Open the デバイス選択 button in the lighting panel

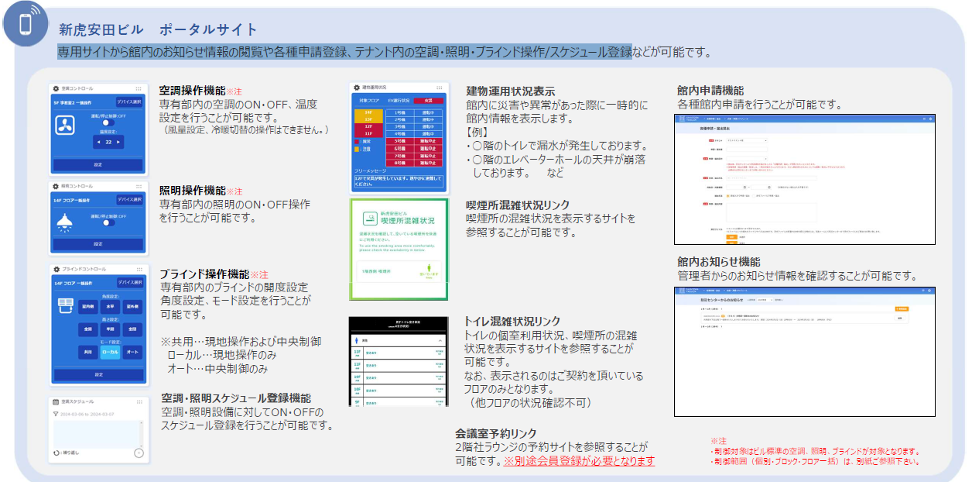pos(130,199)
